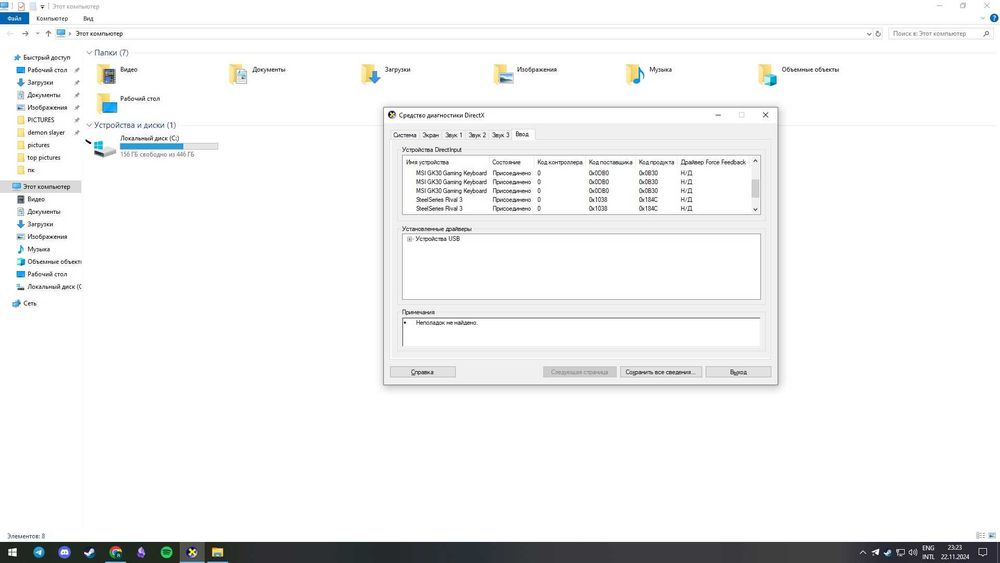Click the Этот компьютер address bar path
This screenshot has height=563, width=1000.
tap(99, 33)
